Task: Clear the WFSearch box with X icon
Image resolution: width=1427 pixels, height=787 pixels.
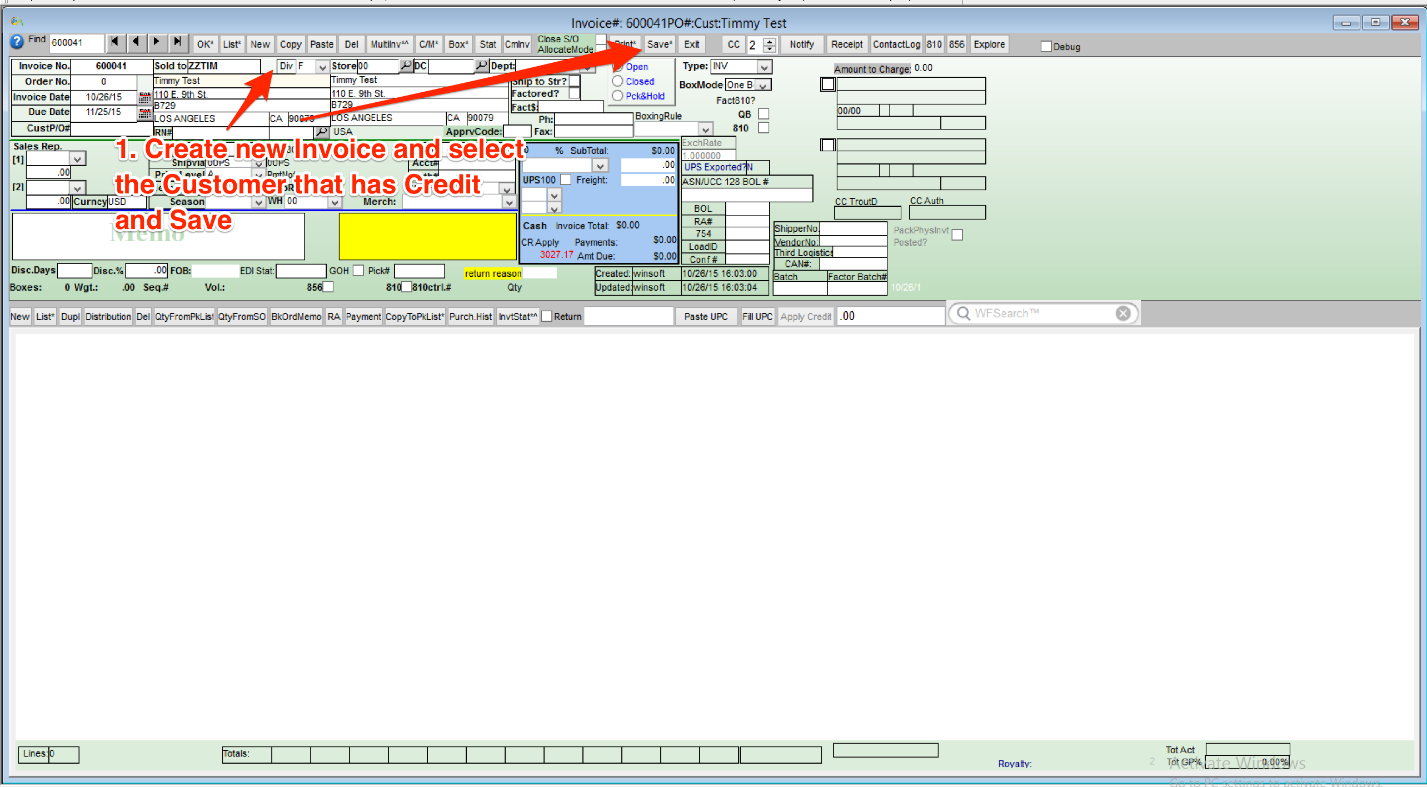Action: pyautogui.click(x=1123, y=314)
